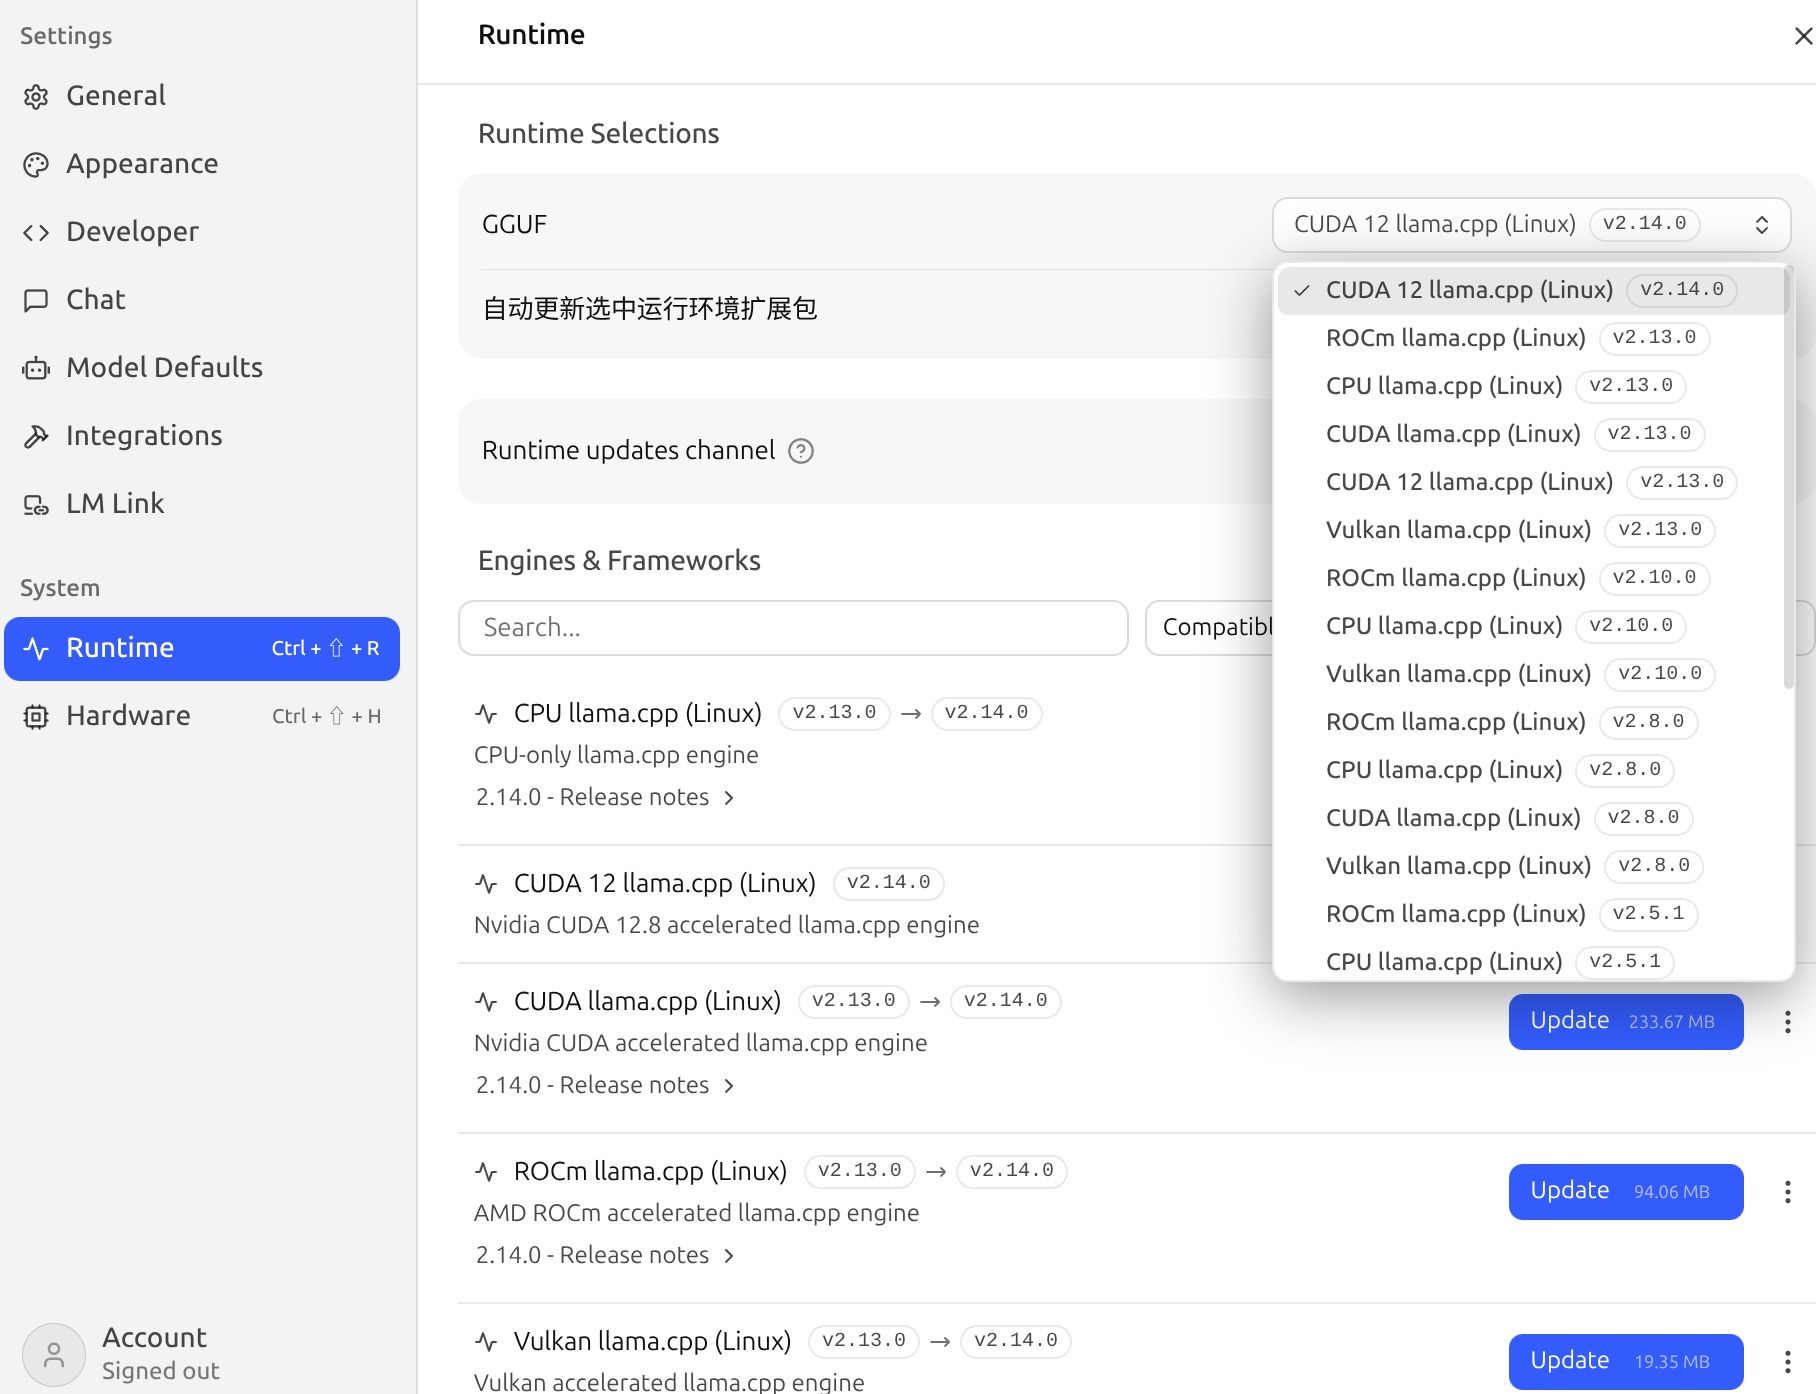Select ROCm llama.cpp v2.5.1 option

click(1531, 914)
